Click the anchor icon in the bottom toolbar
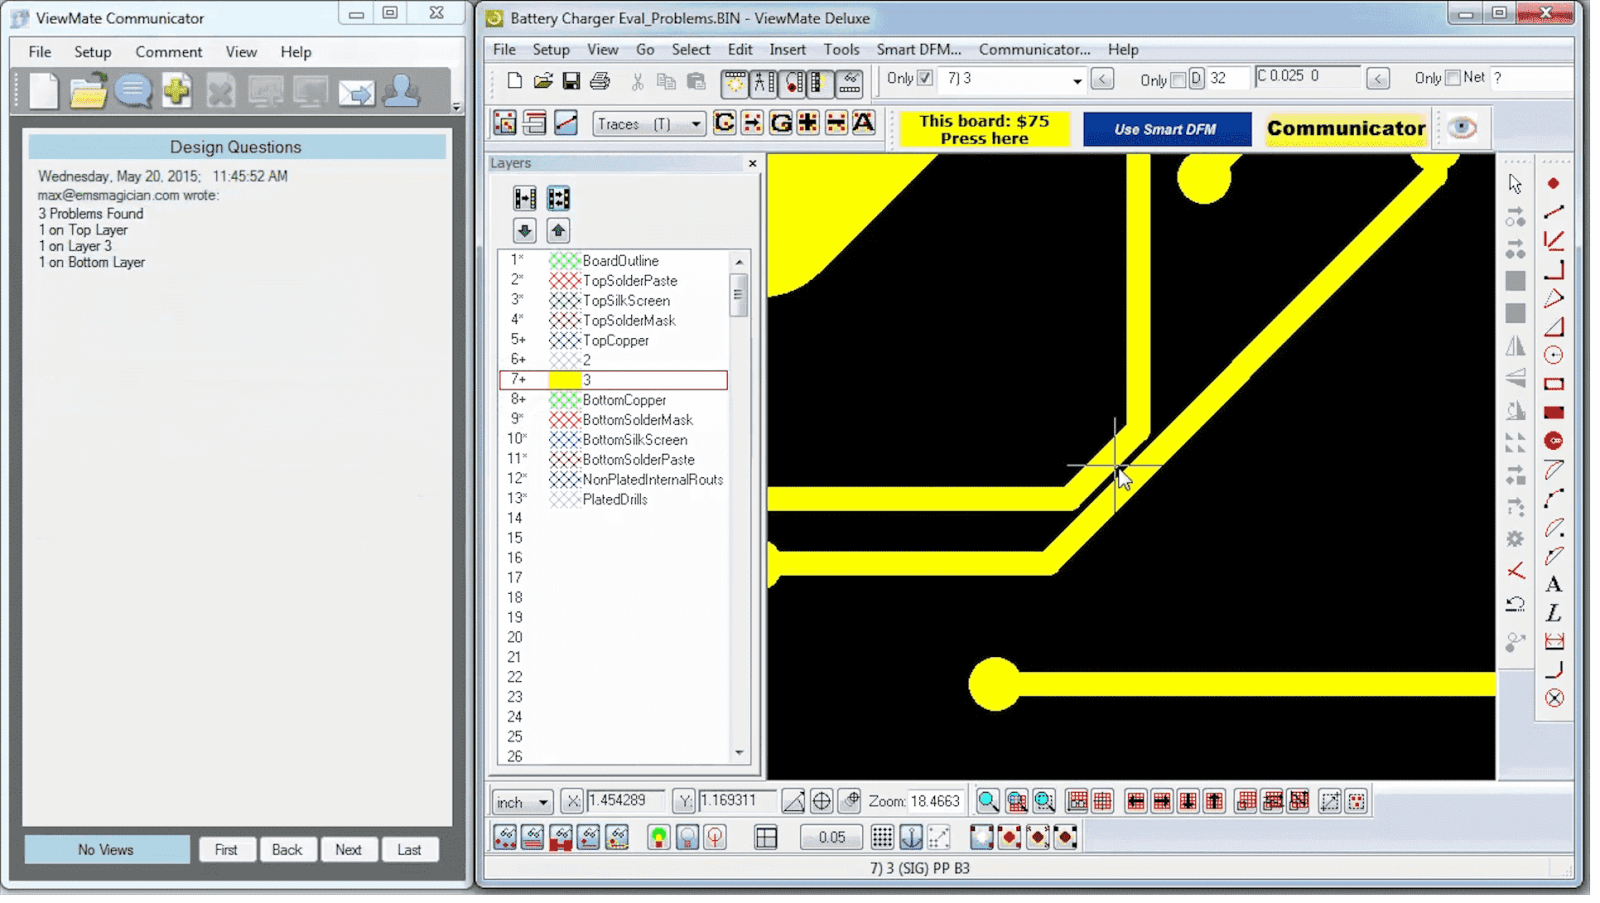This screenshot has height=903, width=1600. click(x=911, y=837)
